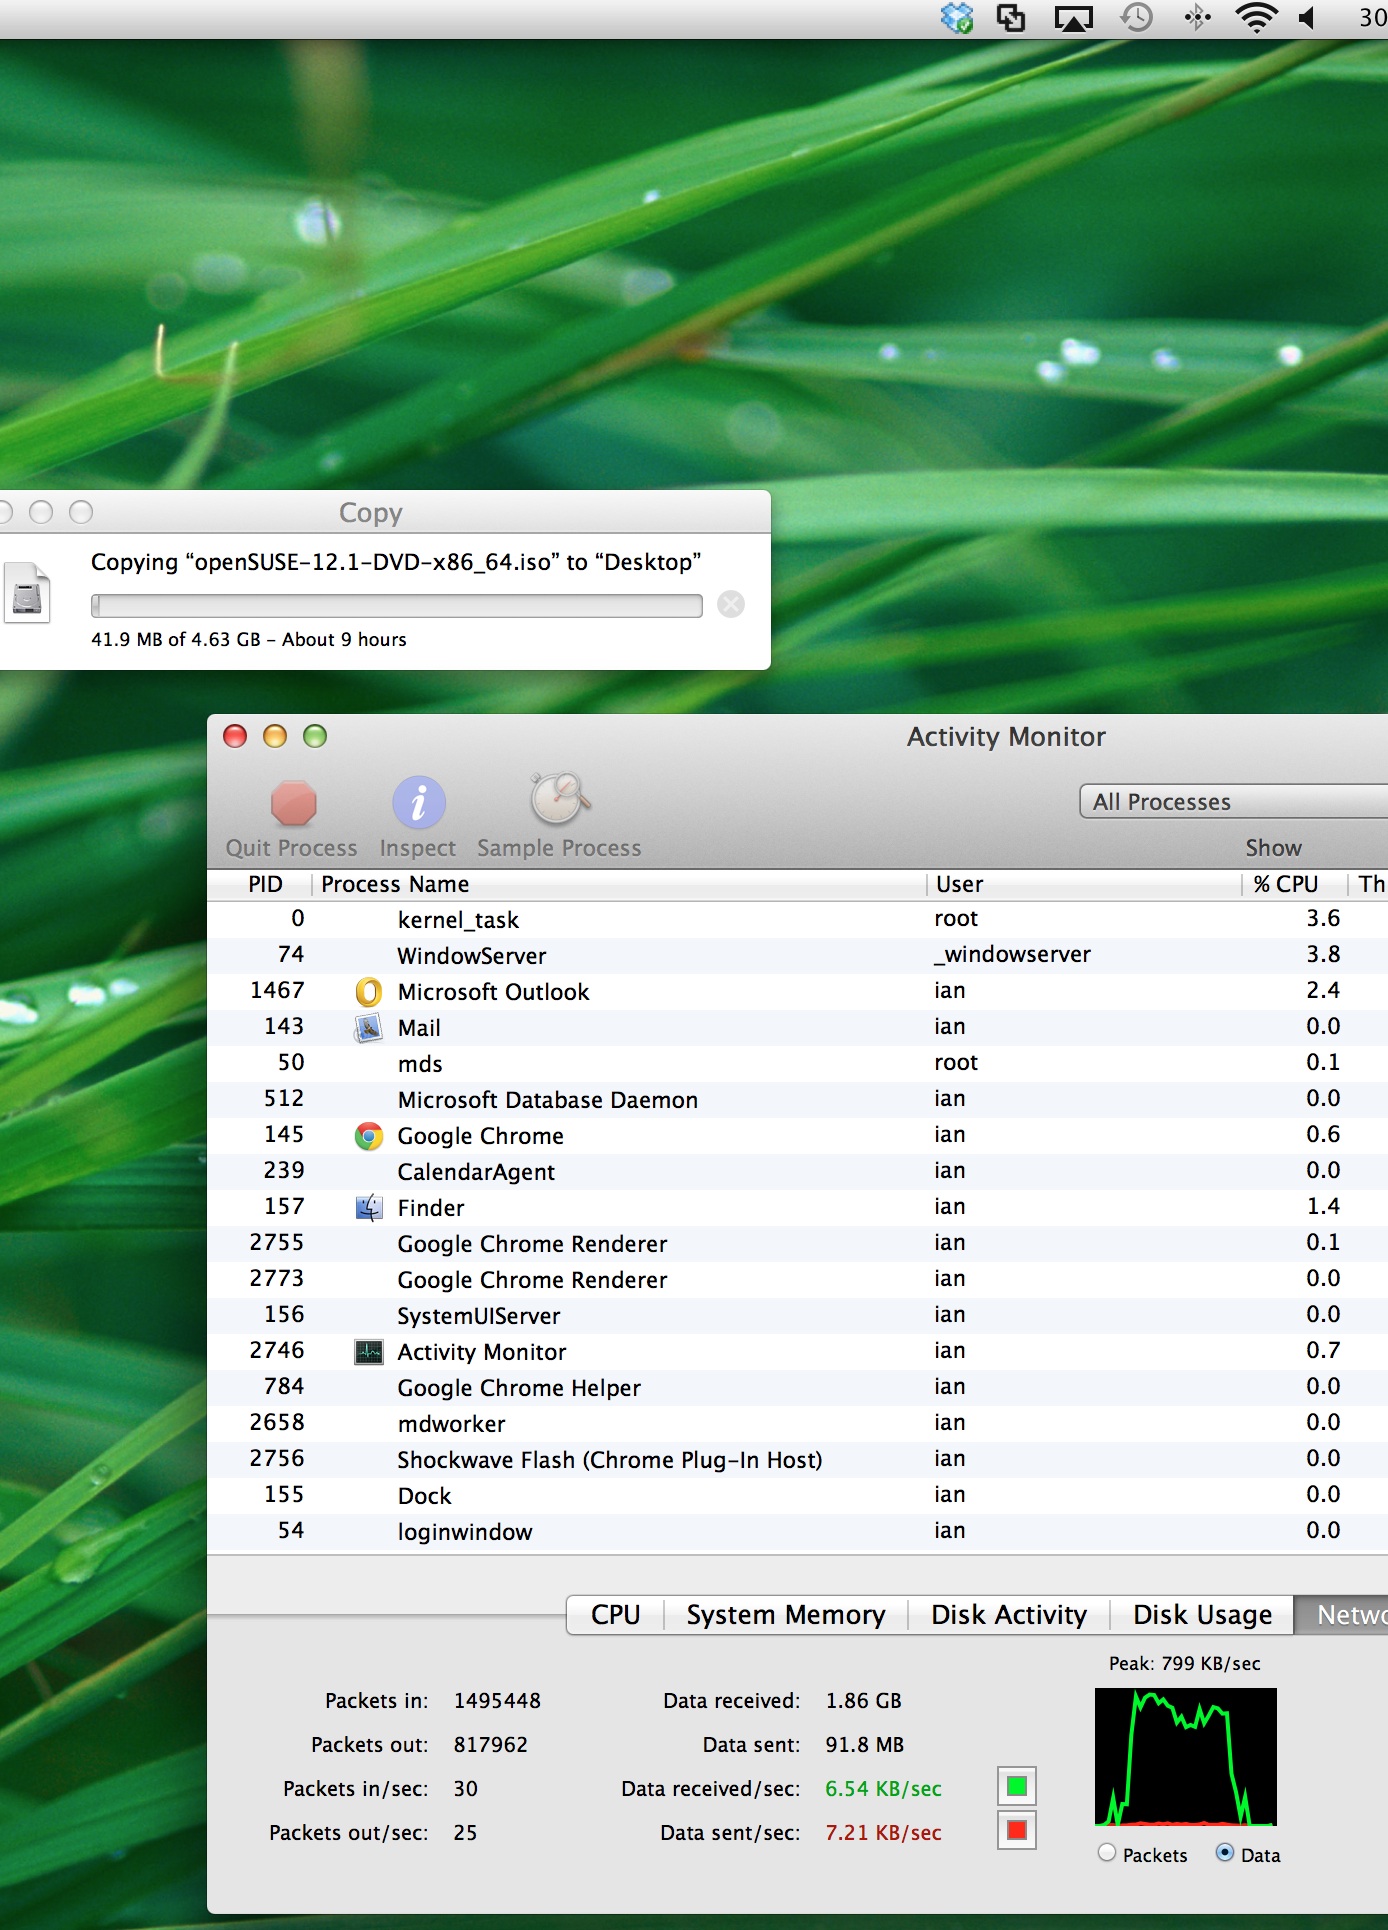Click the red data sent color swatch
This screenshot has height=1930, width=1388.
point(1017,1831)
